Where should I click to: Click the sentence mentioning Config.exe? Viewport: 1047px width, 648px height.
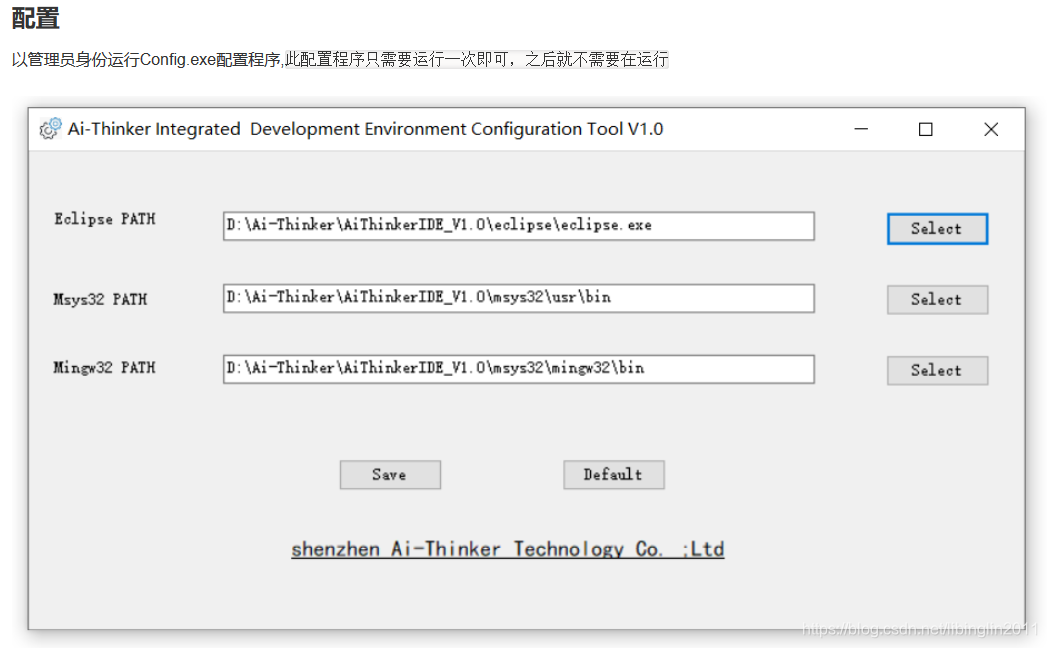tap(340, 59)
